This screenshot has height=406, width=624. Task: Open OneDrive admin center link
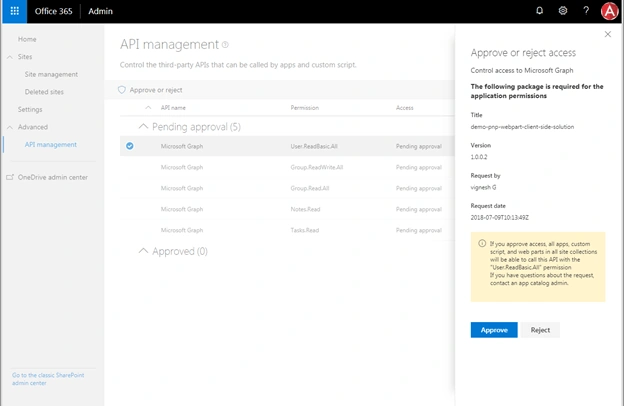(x=53, y=177)
